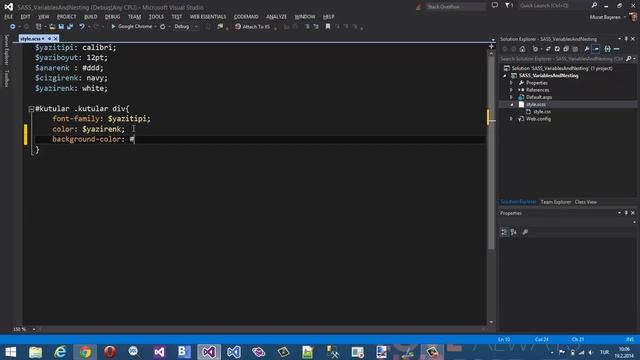Image resolution: width=640 pixels, height=360 pixels.
Task: Expand the Web.config node
Action: pos(511,119)
